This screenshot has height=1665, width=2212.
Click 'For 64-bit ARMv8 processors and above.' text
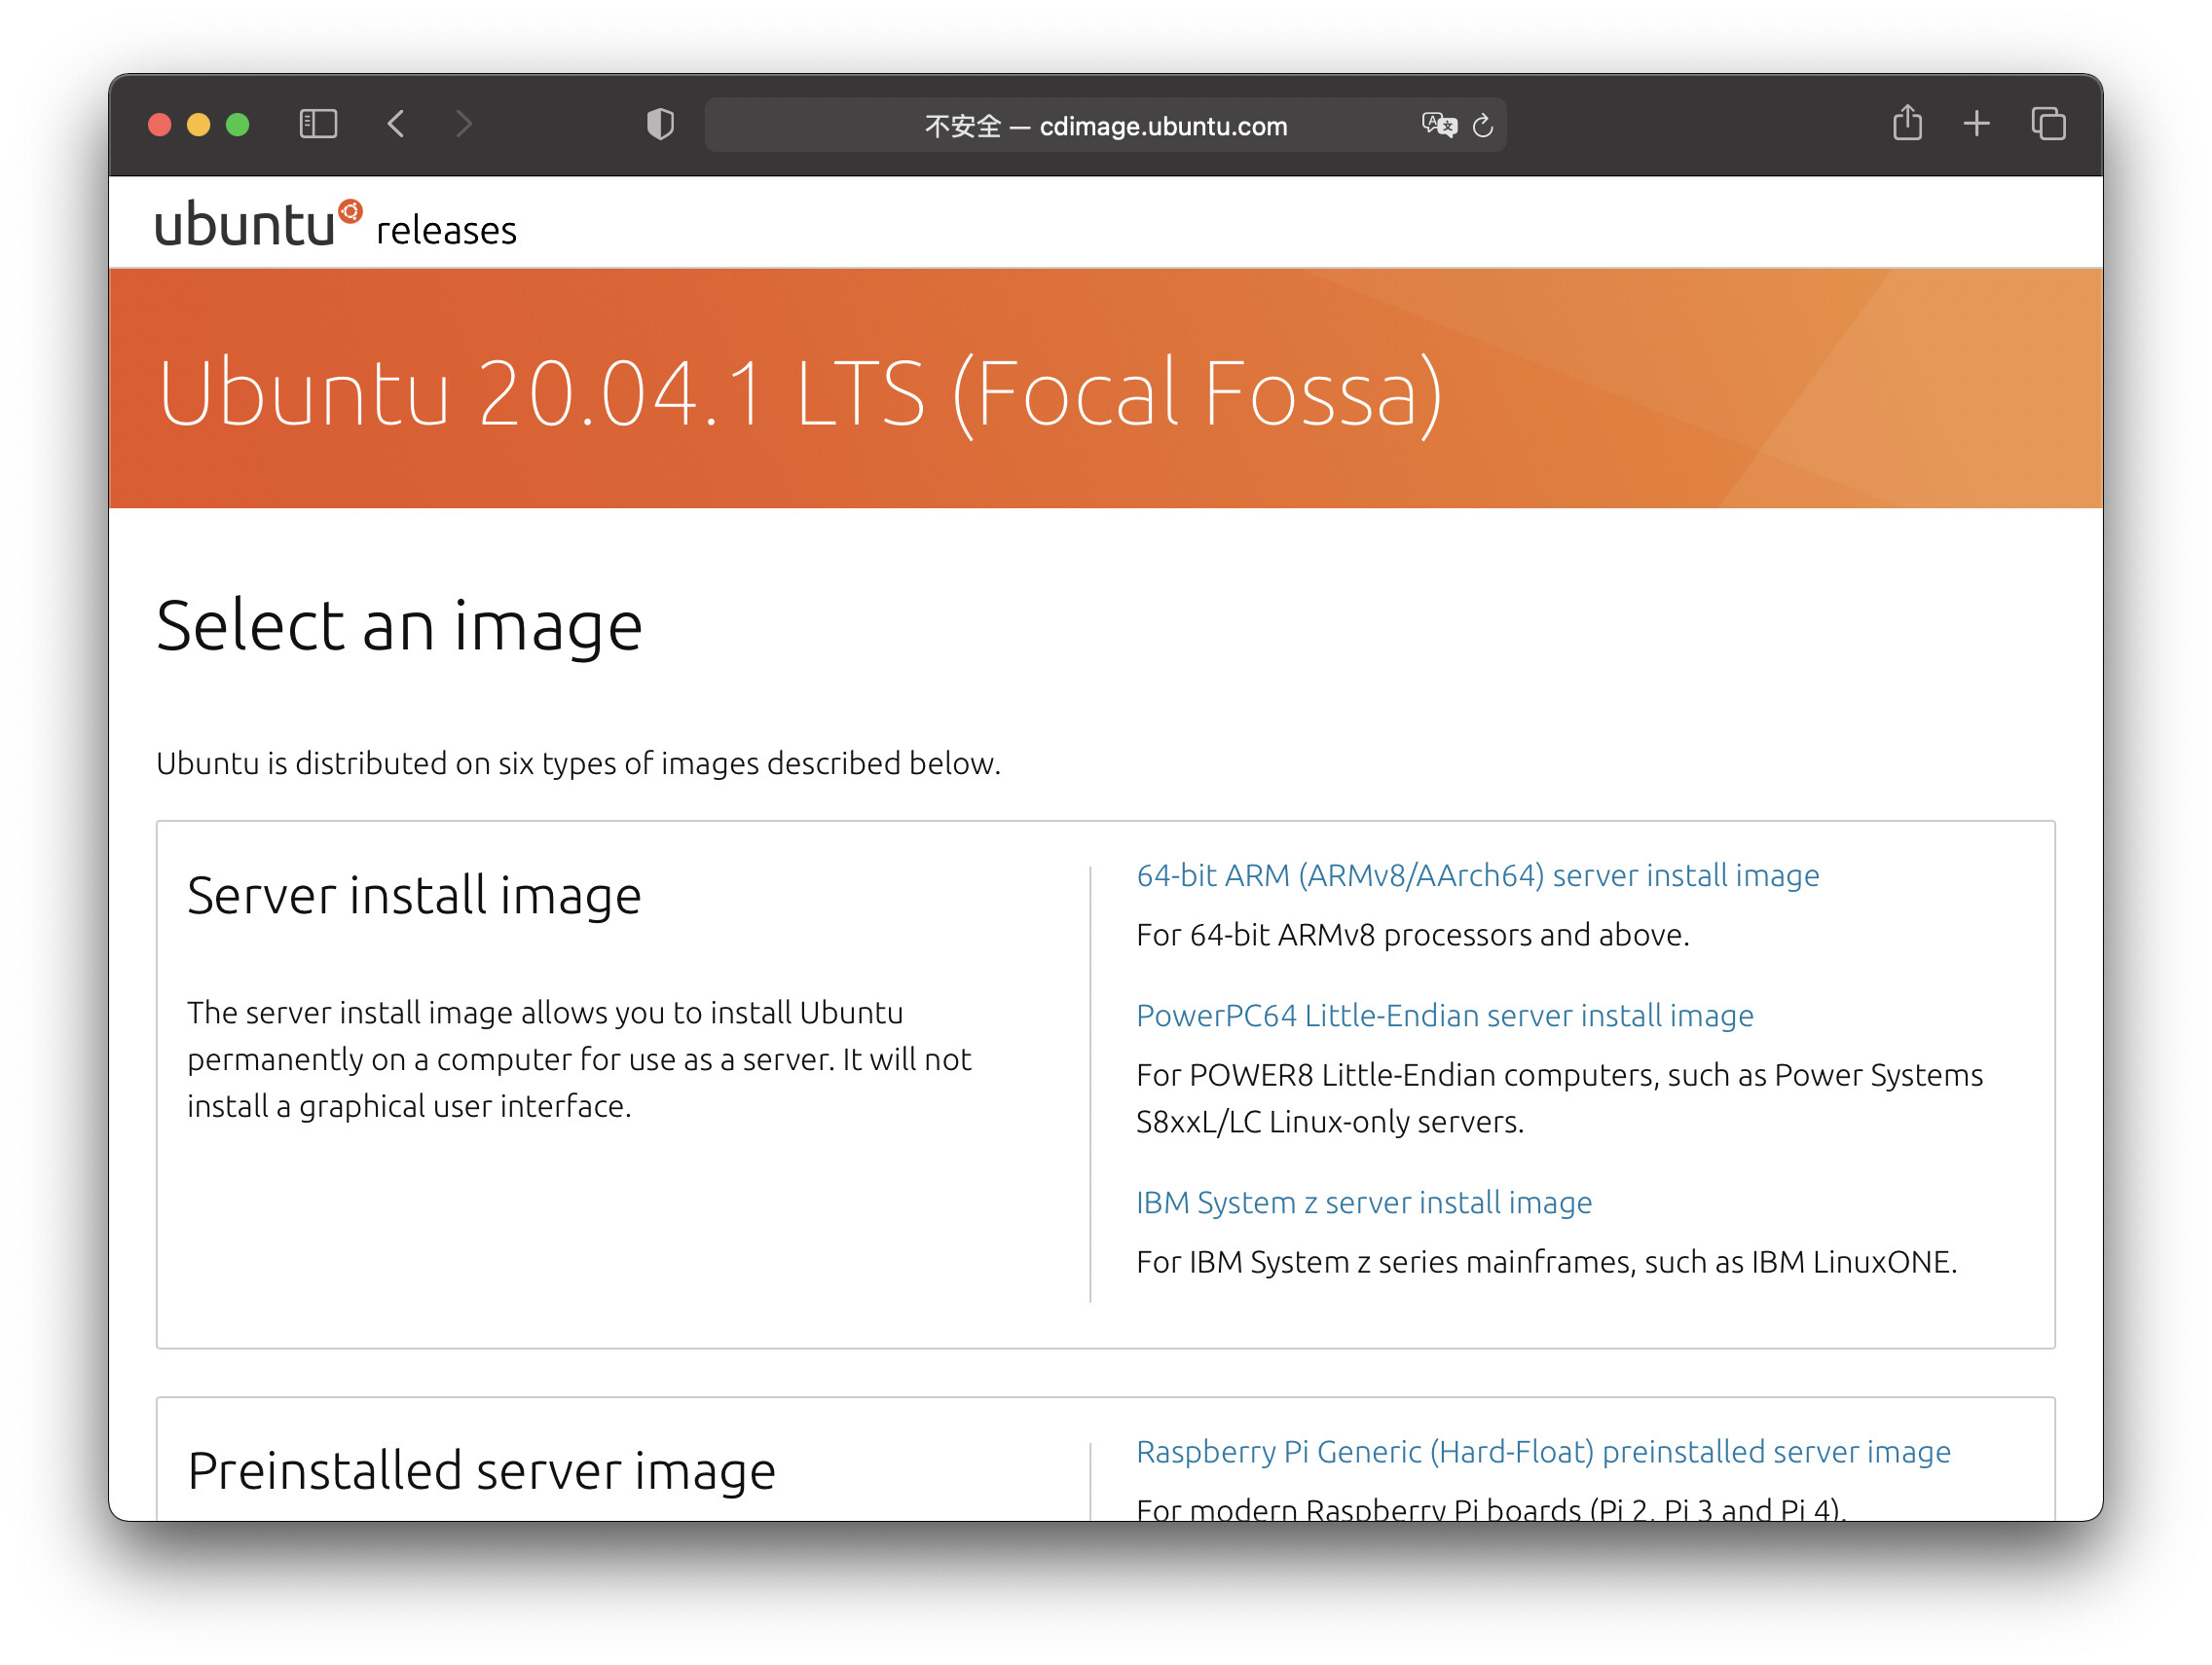click(x=1412, y=935)
